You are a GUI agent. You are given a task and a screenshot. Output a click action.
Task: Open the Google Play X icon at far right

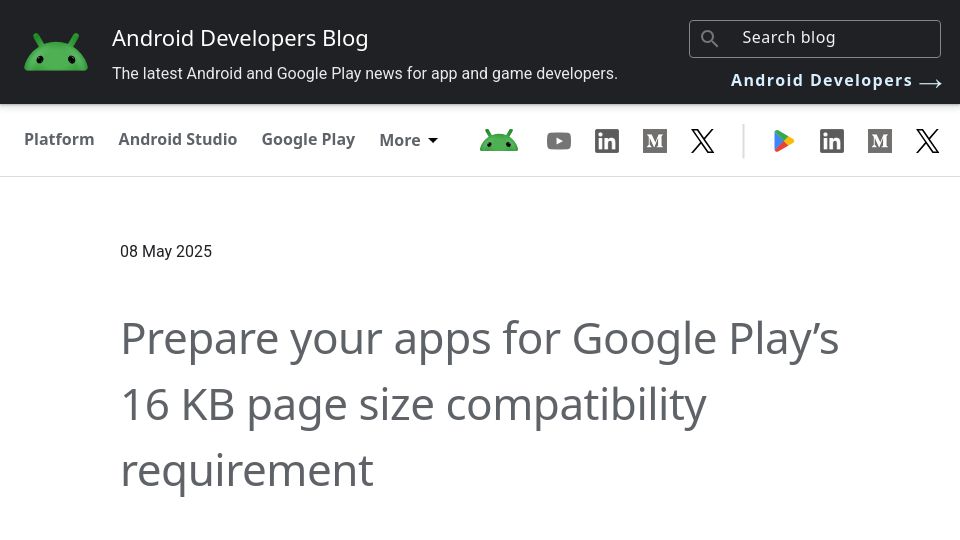(928, 141)
